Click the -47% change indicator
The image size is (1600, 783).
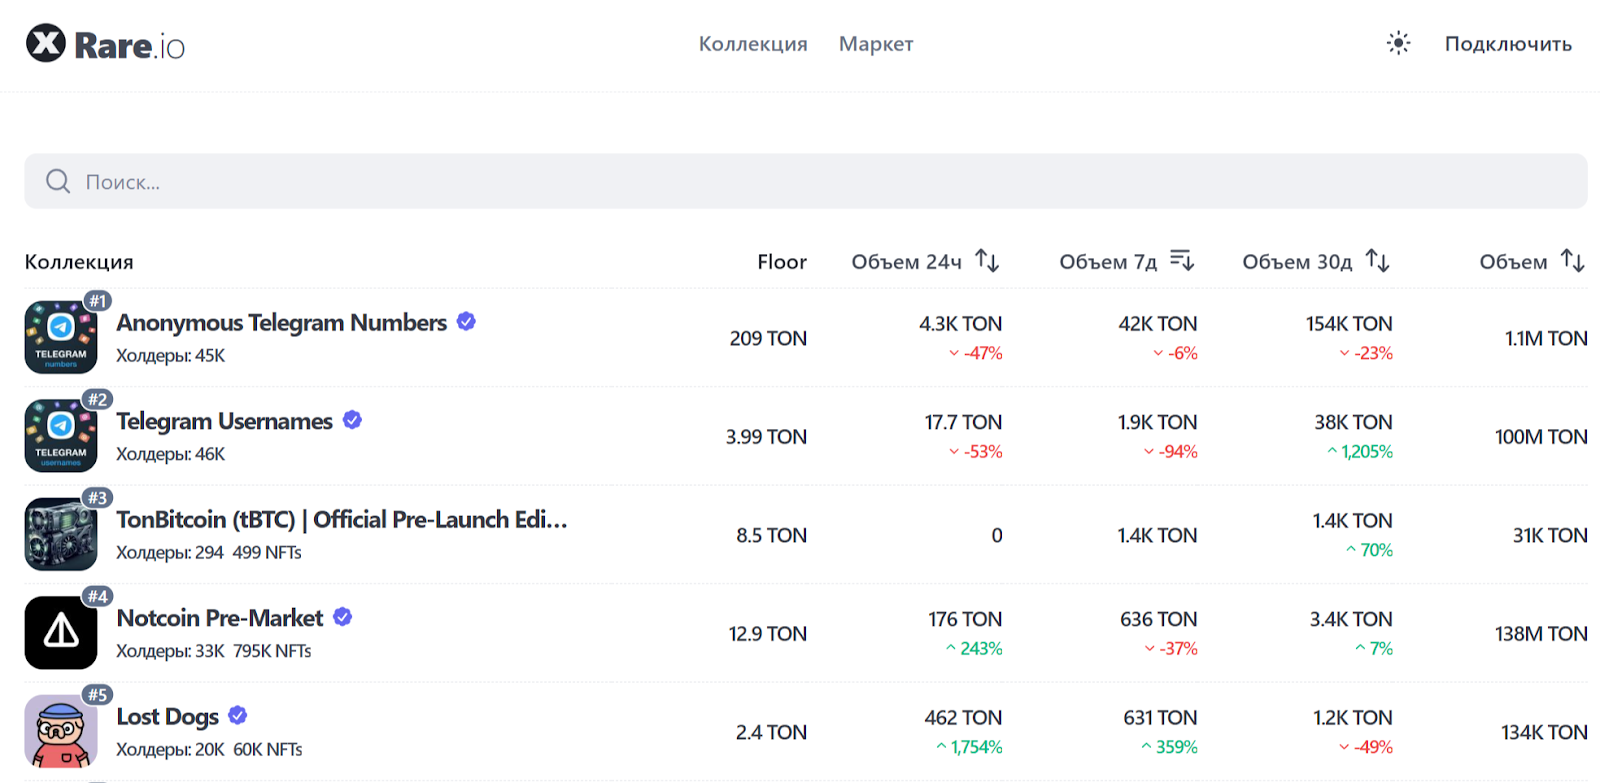point(975,353)
